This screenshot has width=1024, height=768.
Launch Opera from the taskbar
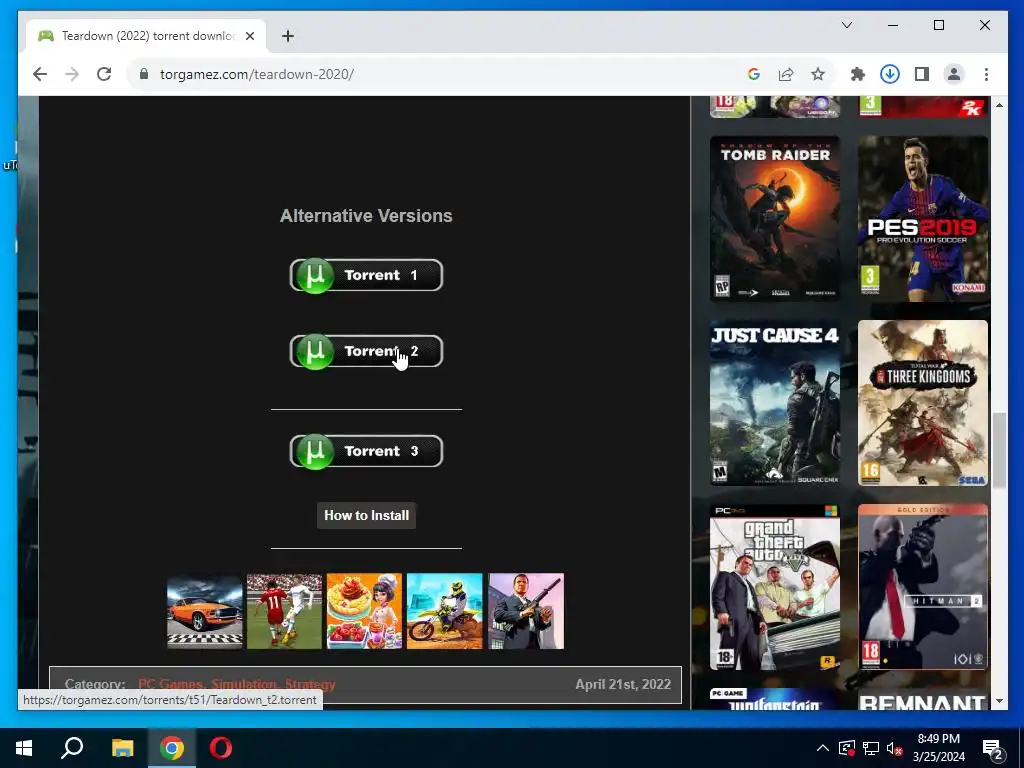point(221,748)
